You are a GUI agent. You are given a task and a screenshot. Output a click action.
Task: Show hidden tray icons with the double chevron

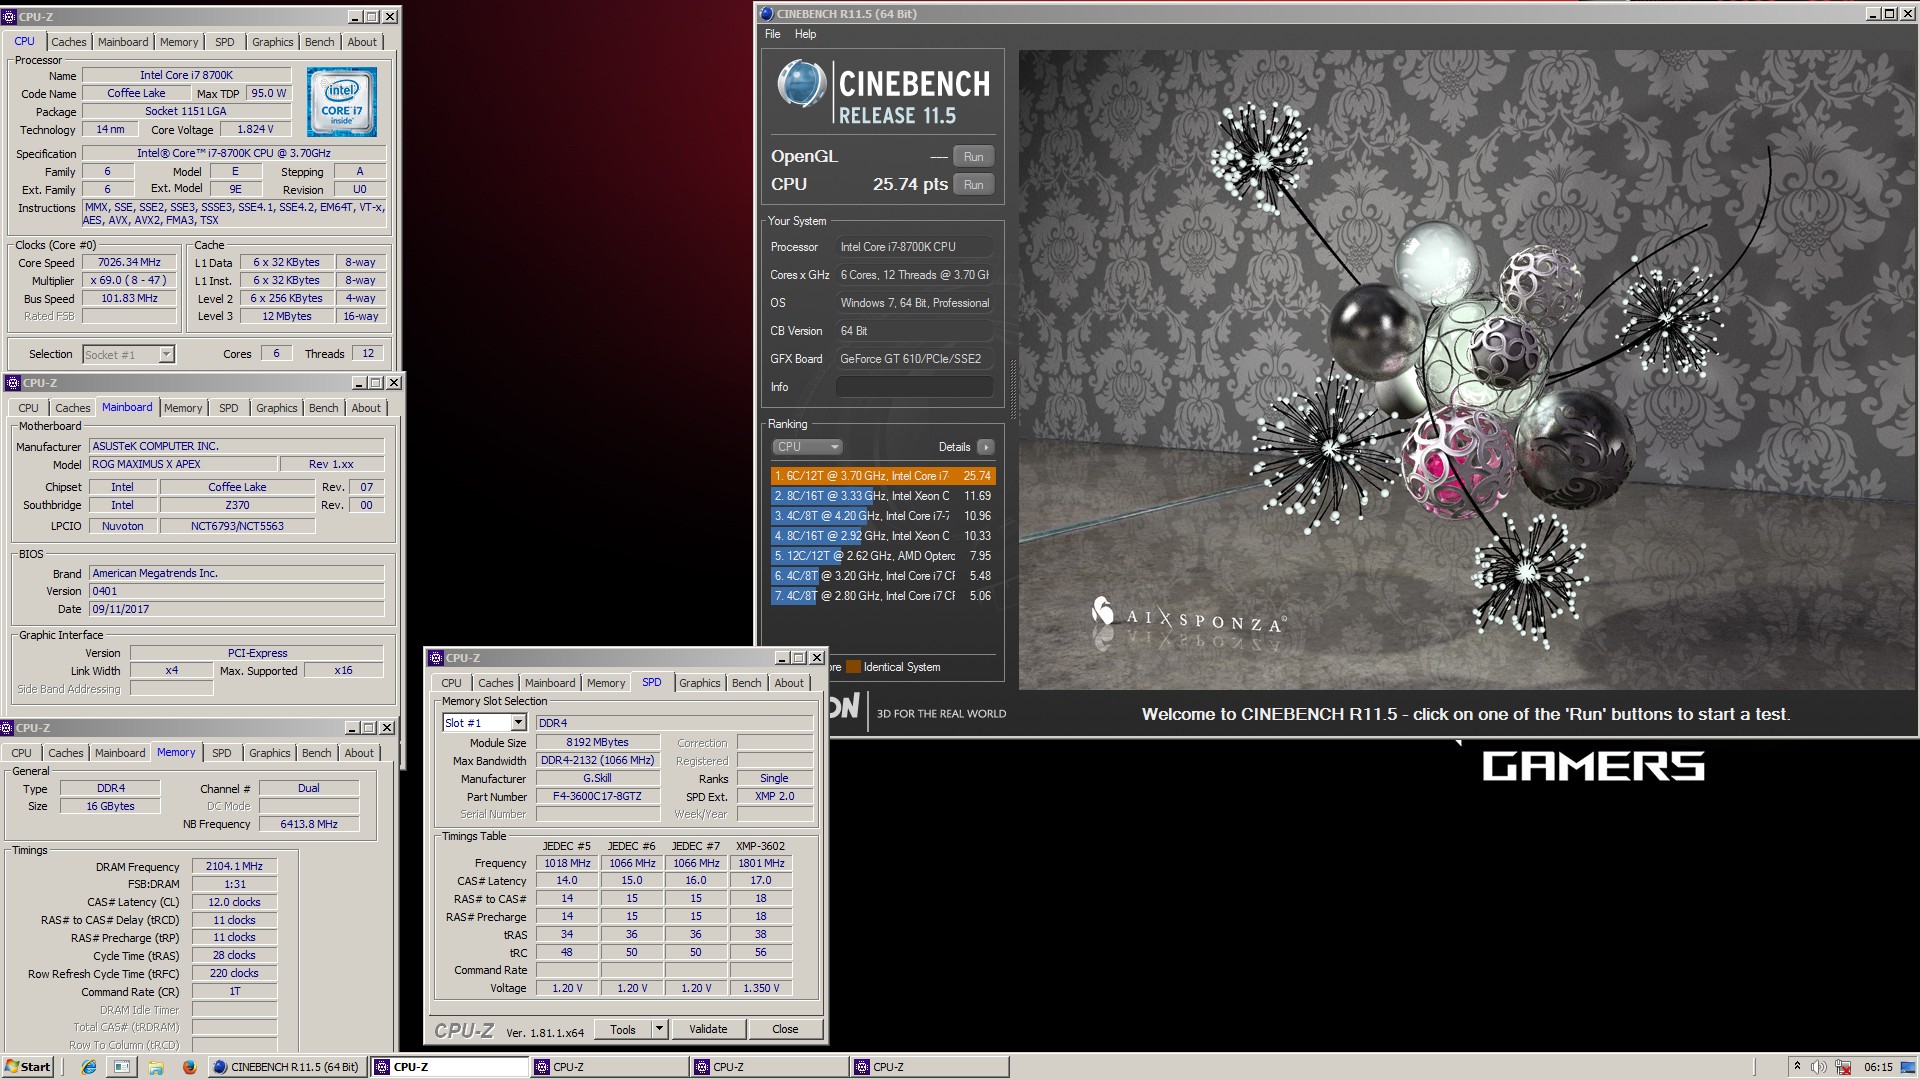(x=1797, y=1067)
